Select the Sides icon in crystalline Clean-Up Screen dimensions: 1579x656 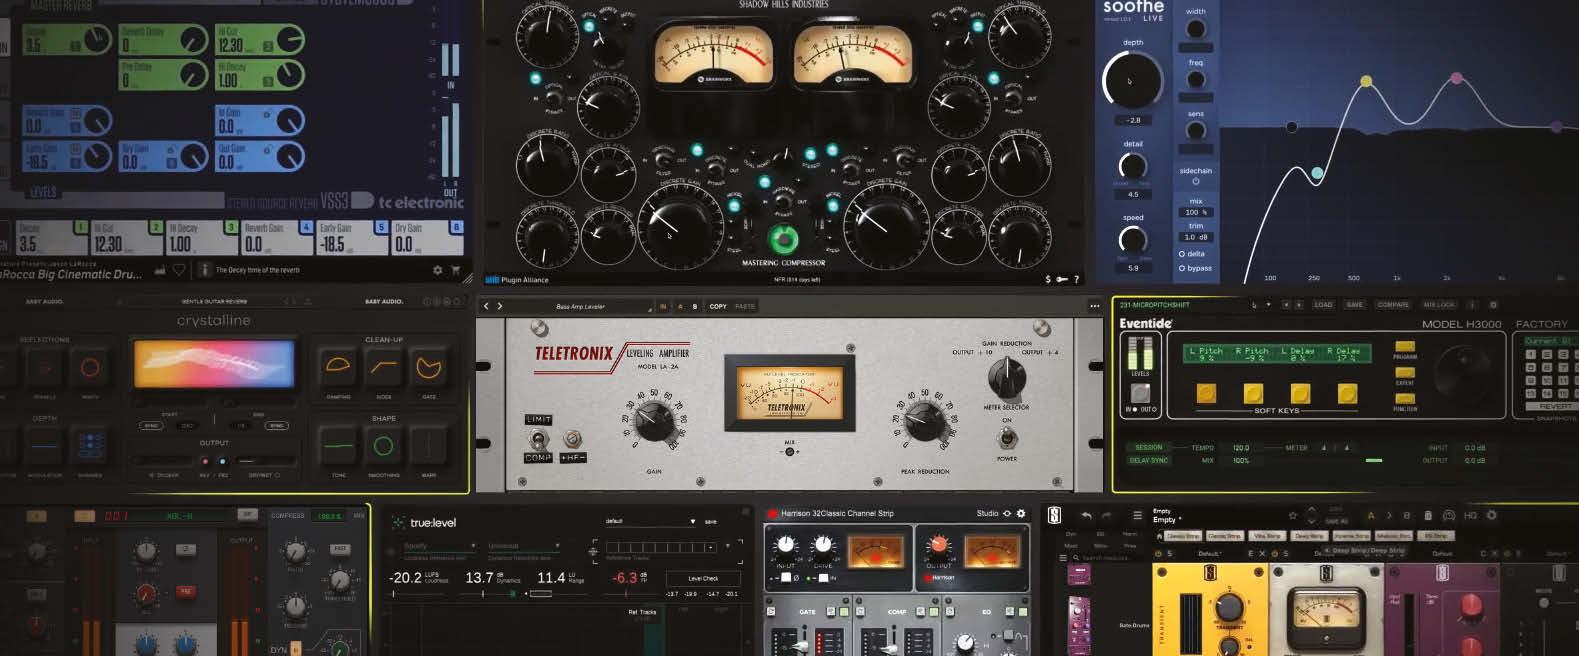(383, 366)
